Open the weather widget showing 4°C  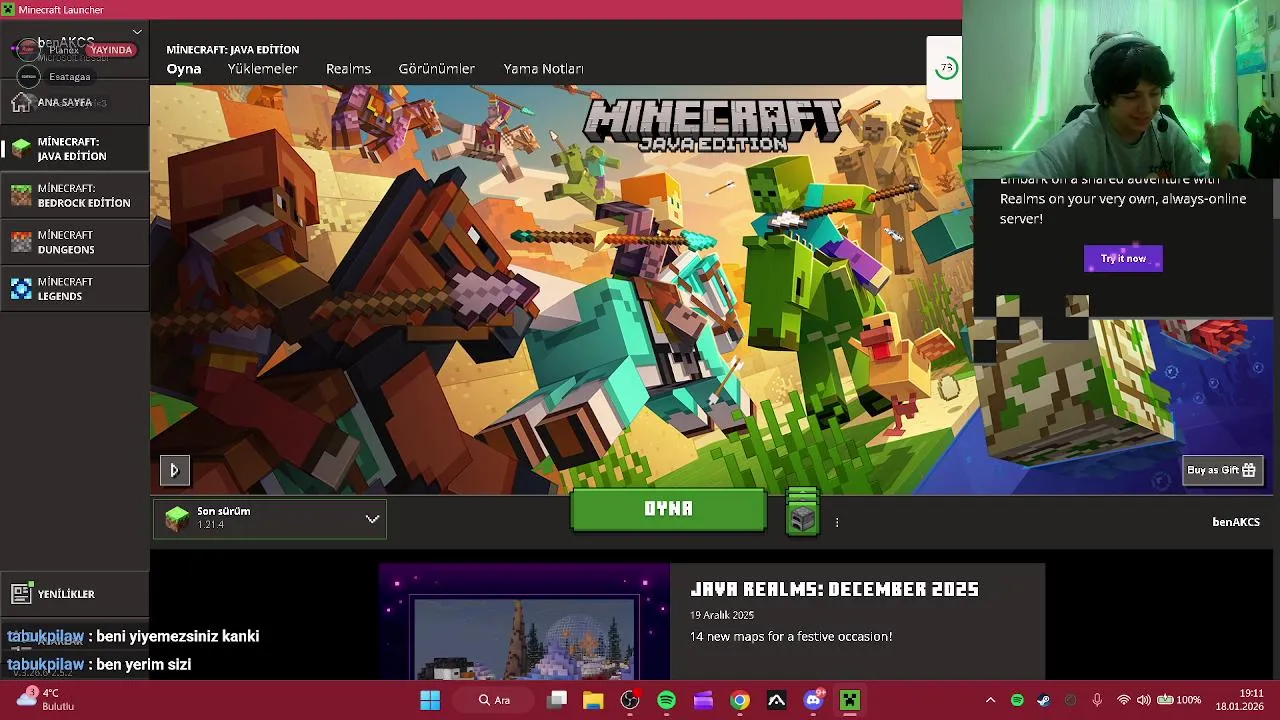(x=45, y=700)
